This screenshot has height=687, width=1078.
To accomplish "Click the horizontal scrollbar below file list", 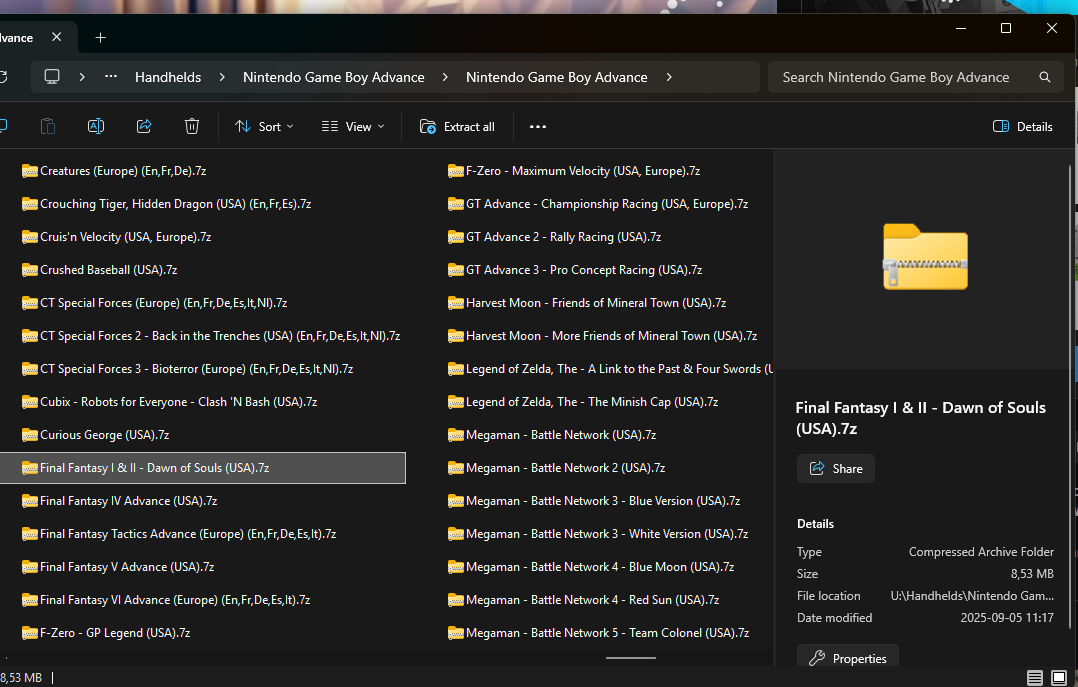I will (x=630, y=658).
